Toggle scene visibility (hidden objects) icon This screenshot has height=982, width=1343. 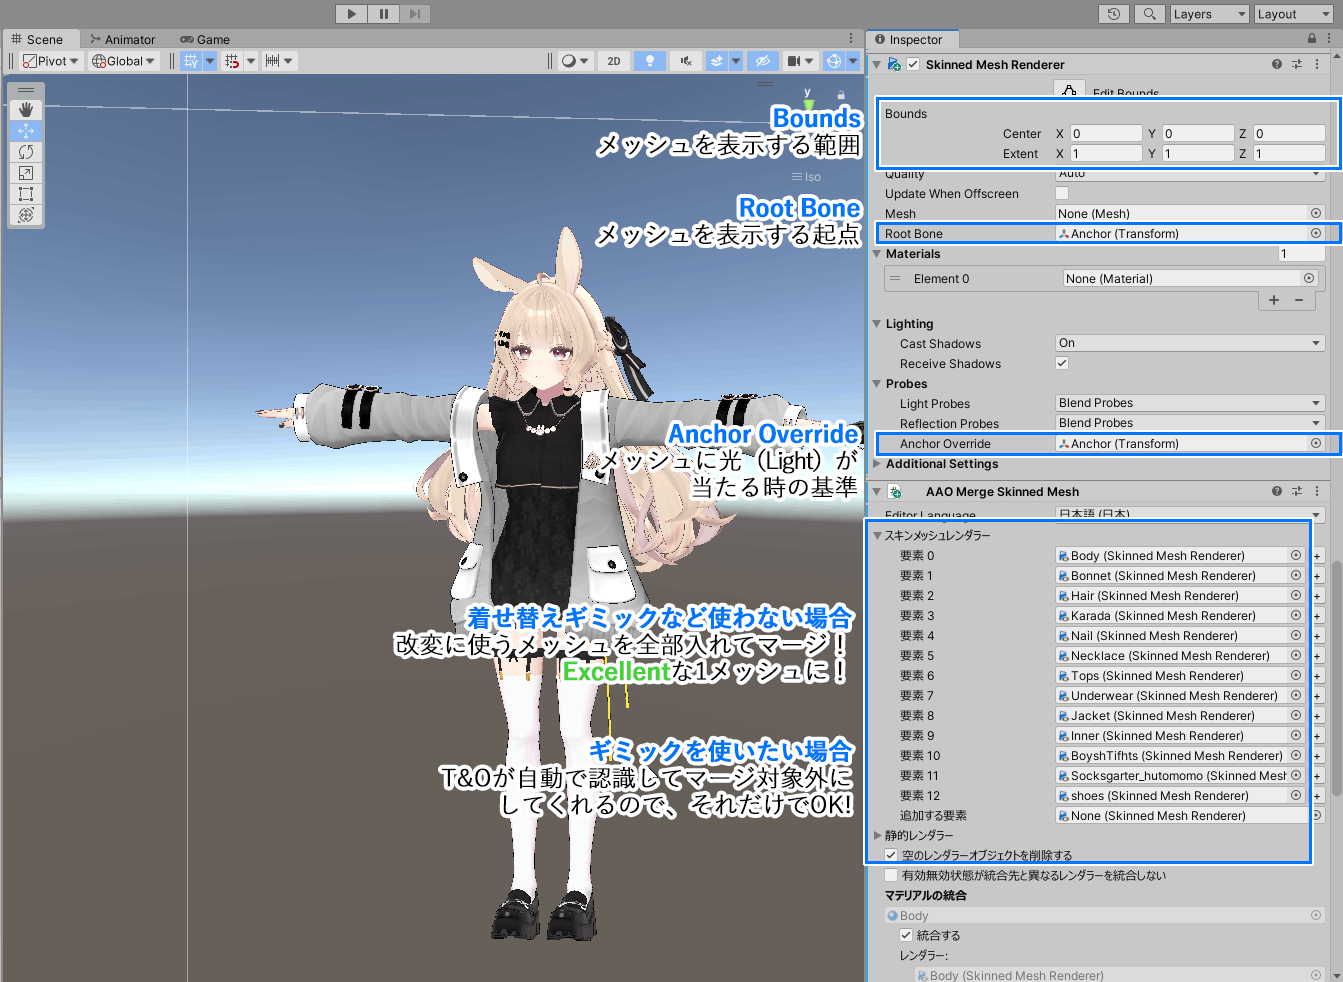(763, 61)
